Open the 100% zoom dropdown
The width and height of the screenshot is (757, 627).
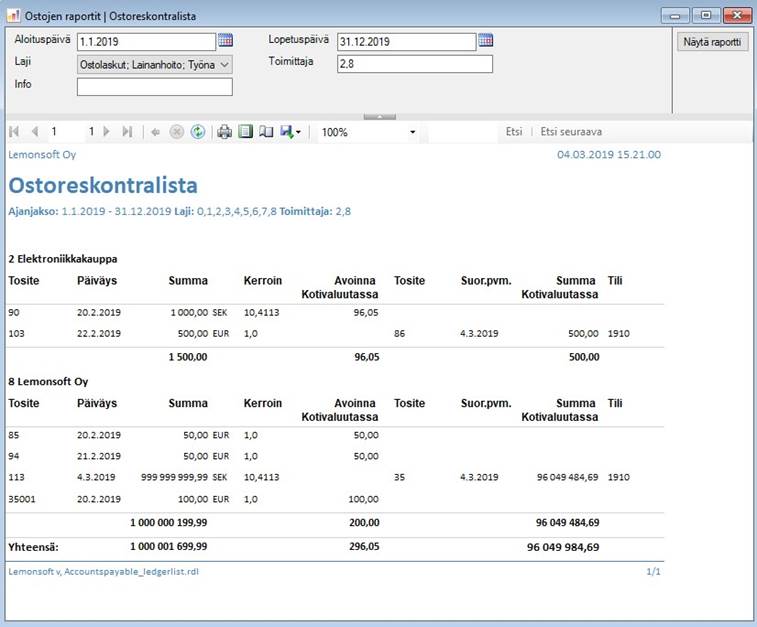[412, 132]
